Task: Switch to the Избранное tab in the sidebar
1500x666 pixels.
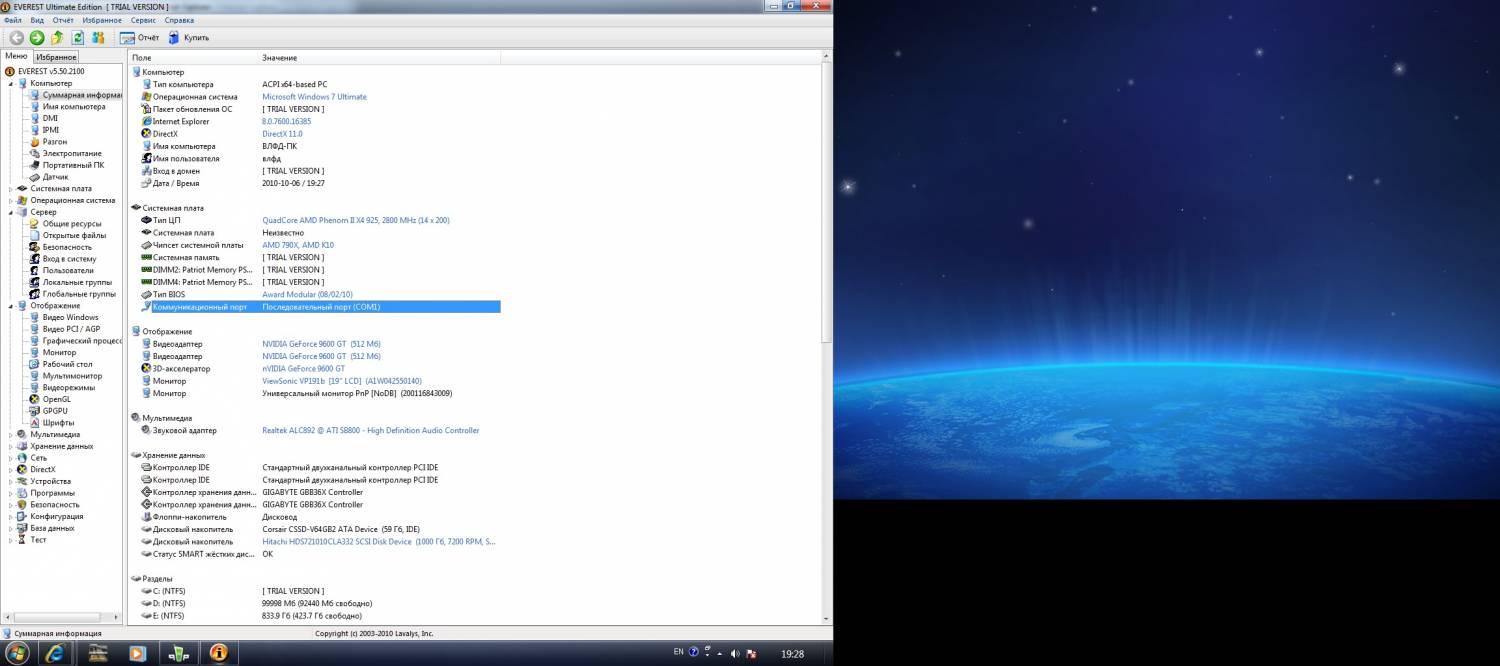Action: 56,57
